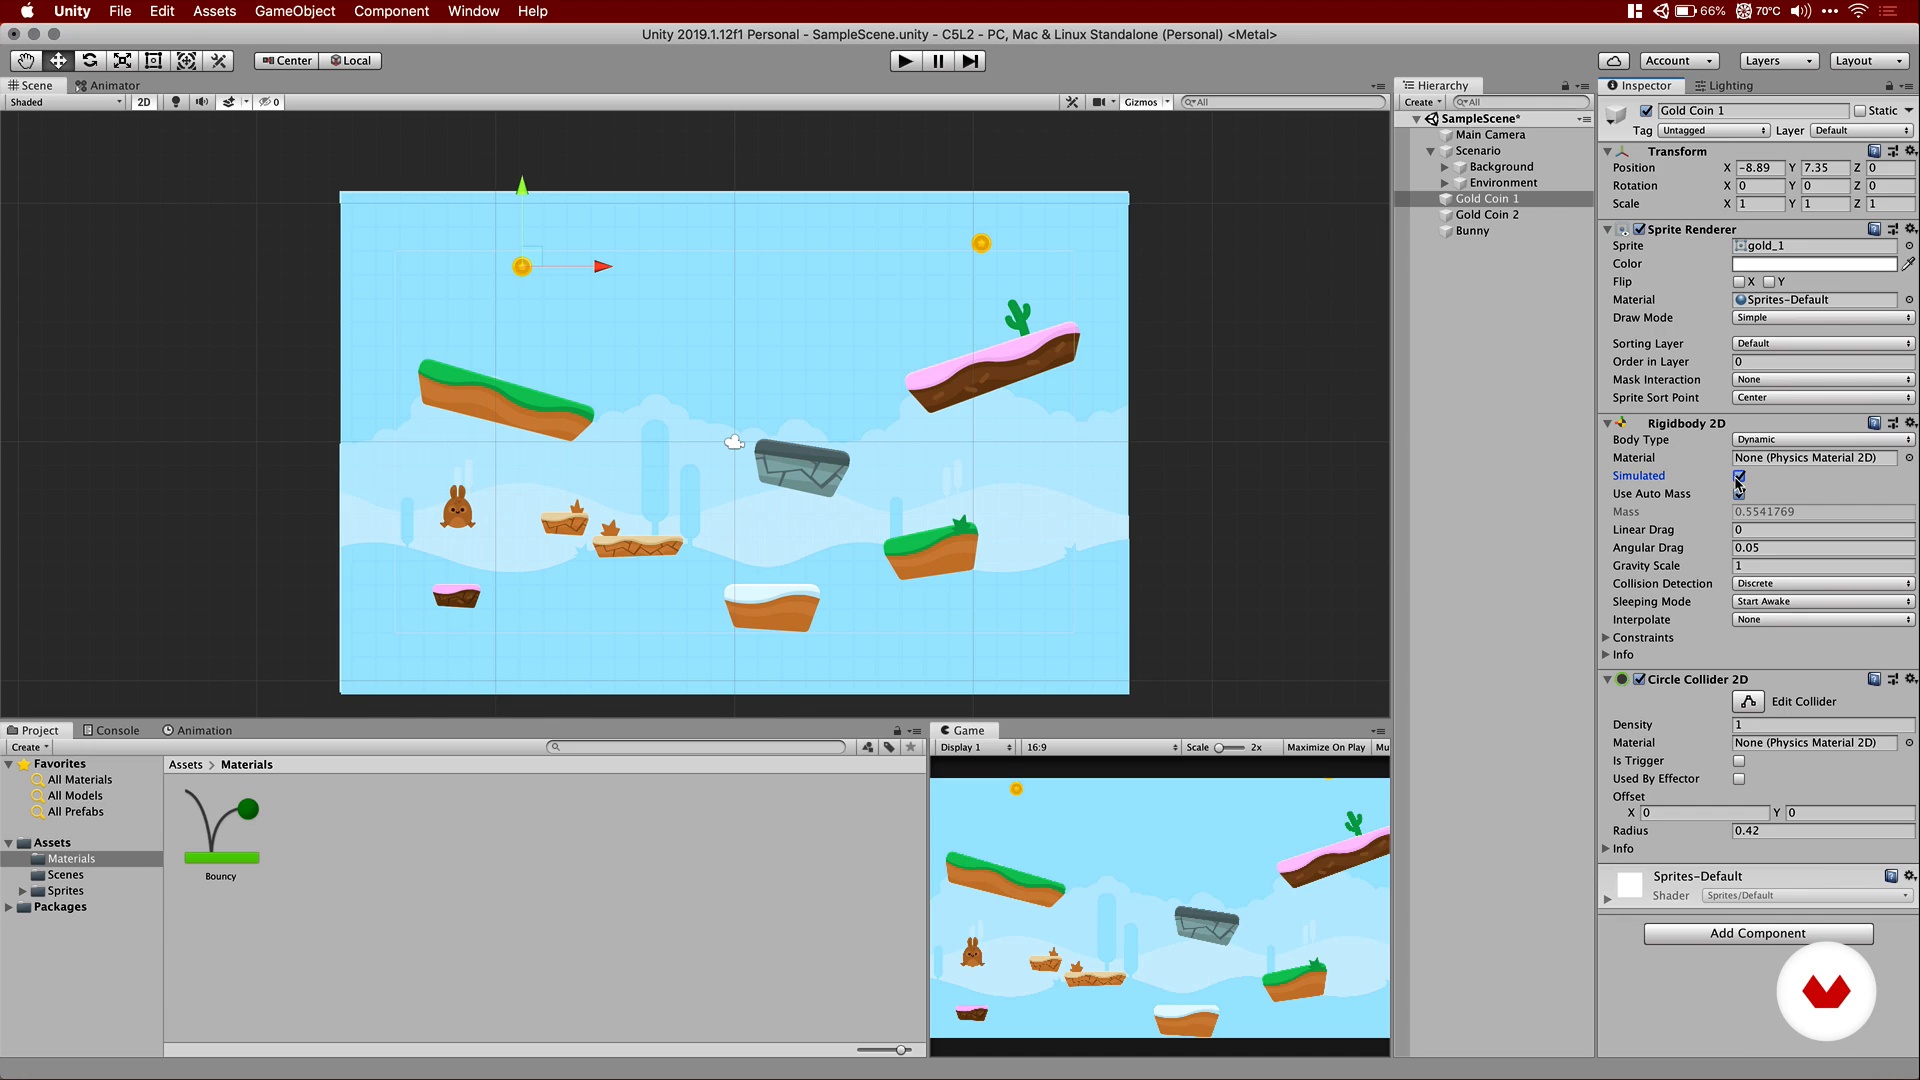Screen dimensions: 1920x1080
Task: Toggle Simulated checkbox in Rigidbody 2D
Action: point(1738,475)
